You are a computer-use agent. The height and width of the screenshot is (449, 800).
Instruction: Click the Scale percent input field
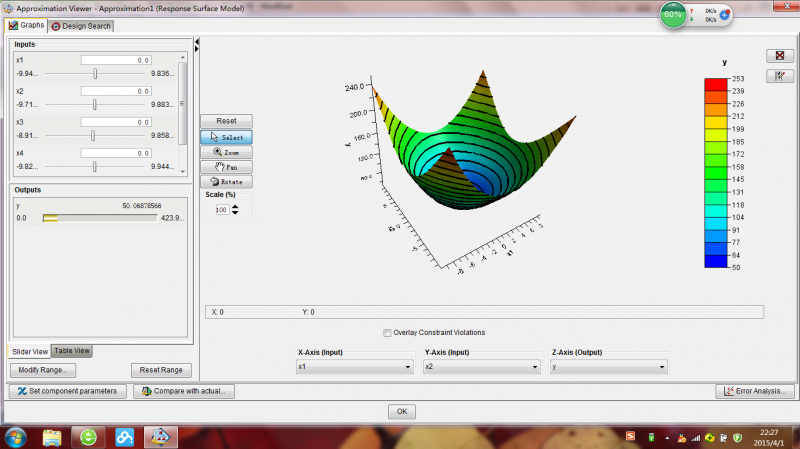[221, 210]
